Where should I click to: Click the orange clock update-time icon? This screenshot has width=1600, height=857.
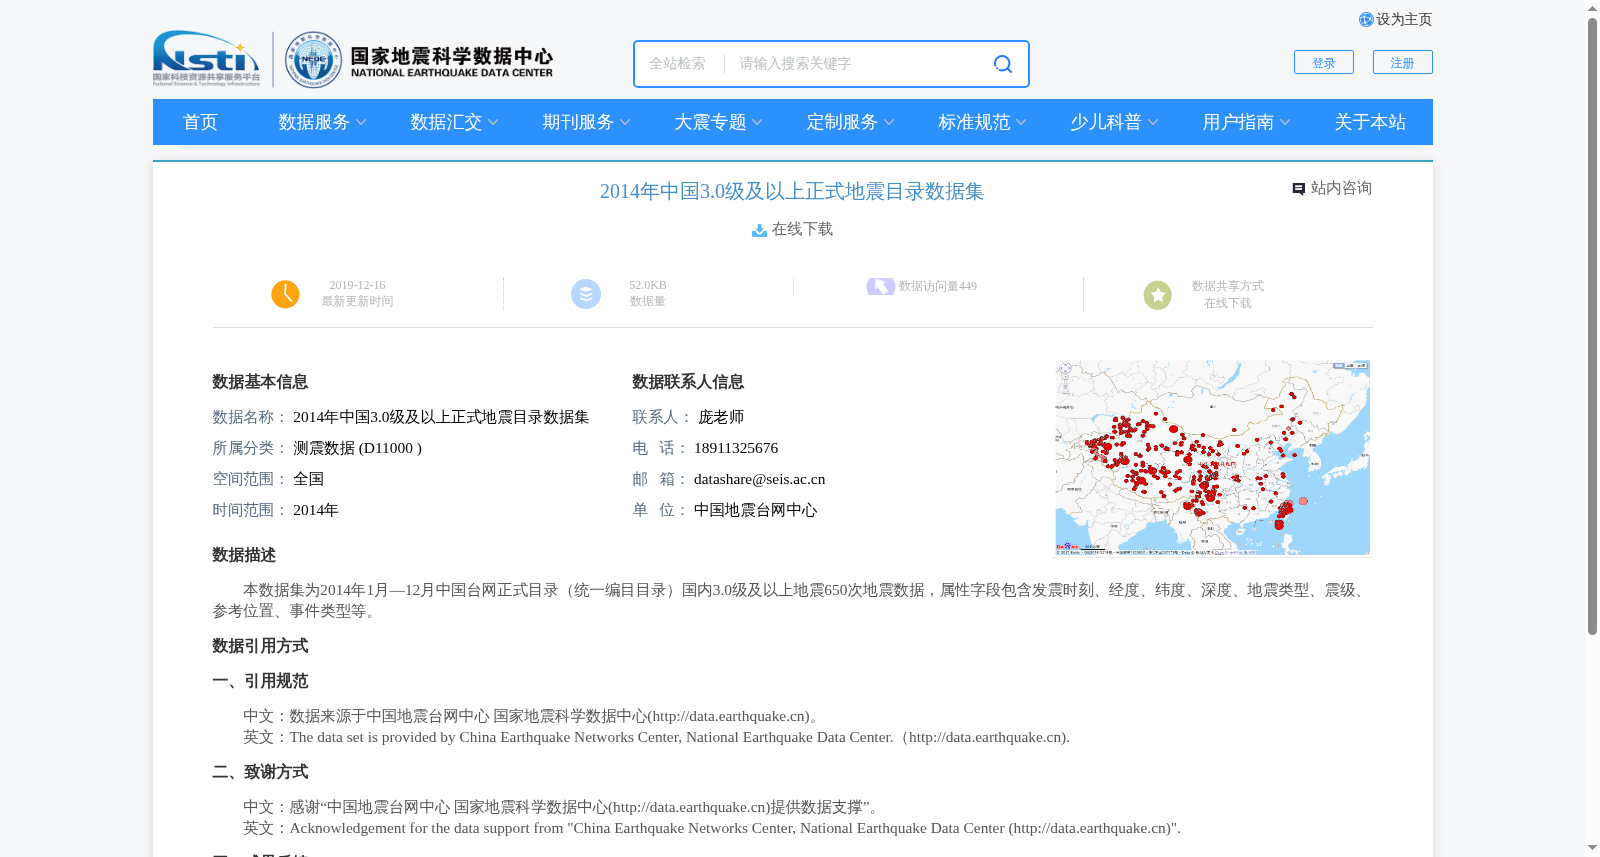coord(285,294)
